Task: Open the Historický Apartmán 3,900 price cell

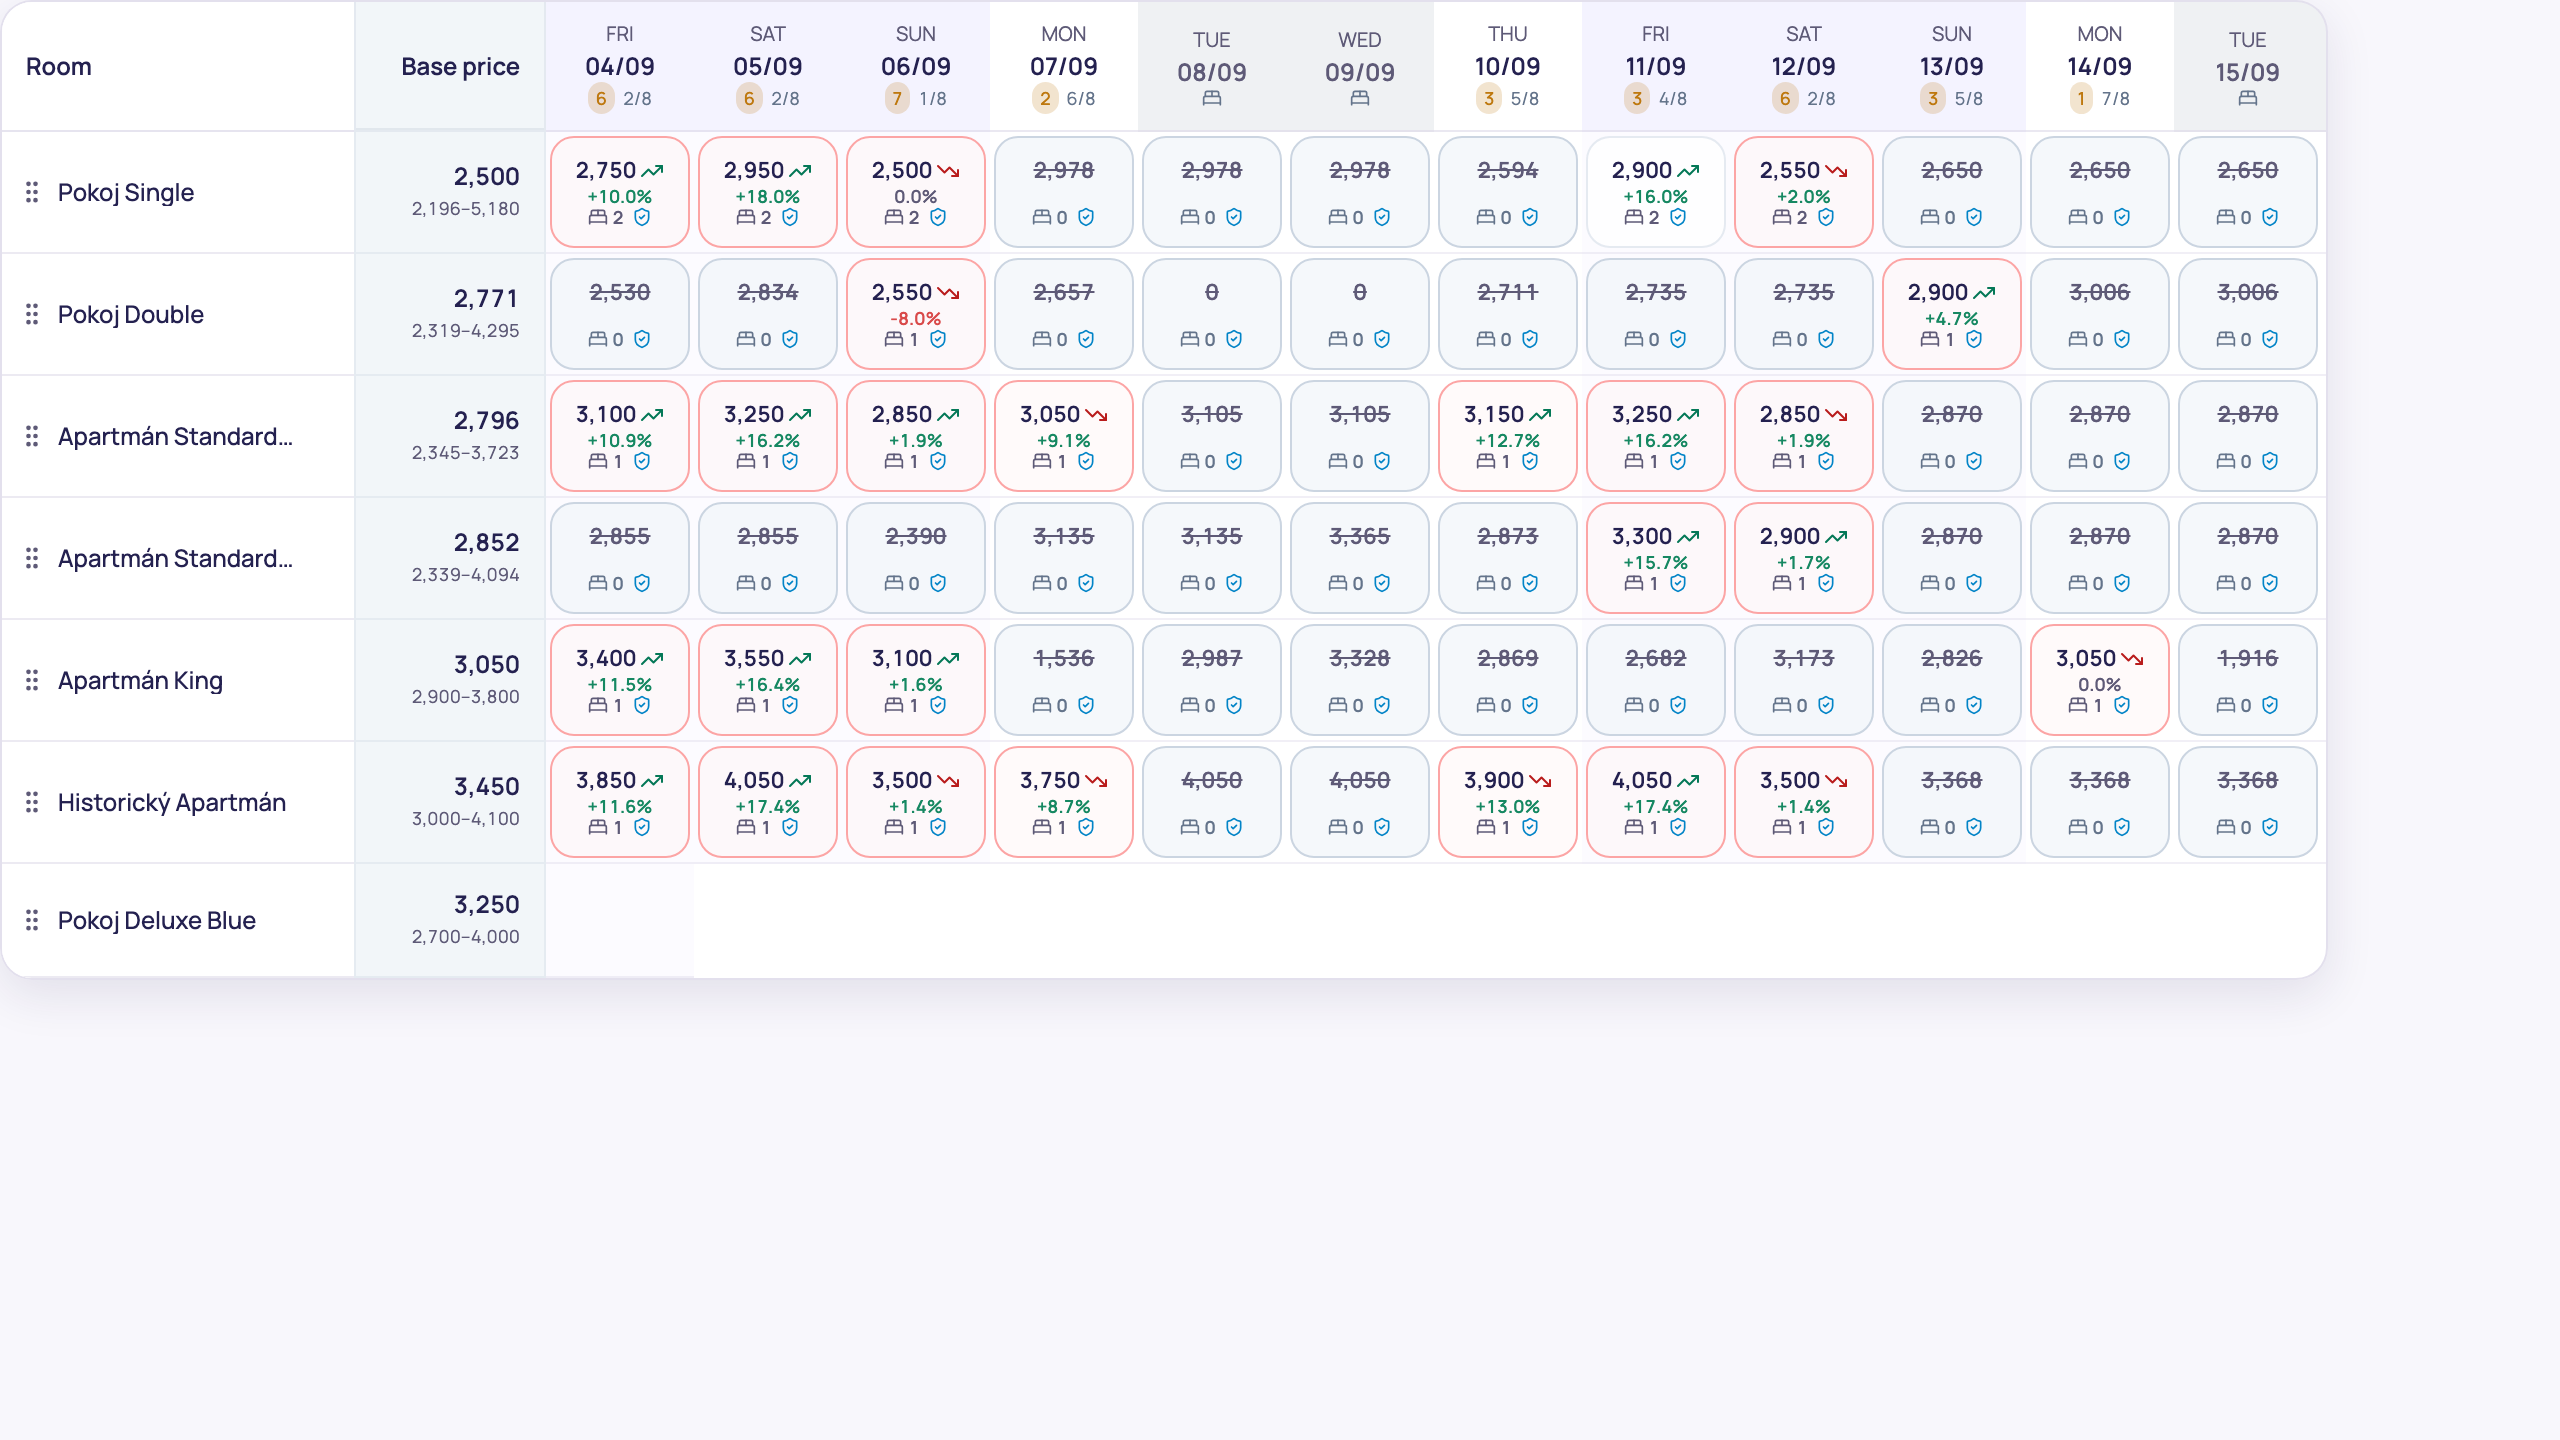Action: pos(1508,802)
